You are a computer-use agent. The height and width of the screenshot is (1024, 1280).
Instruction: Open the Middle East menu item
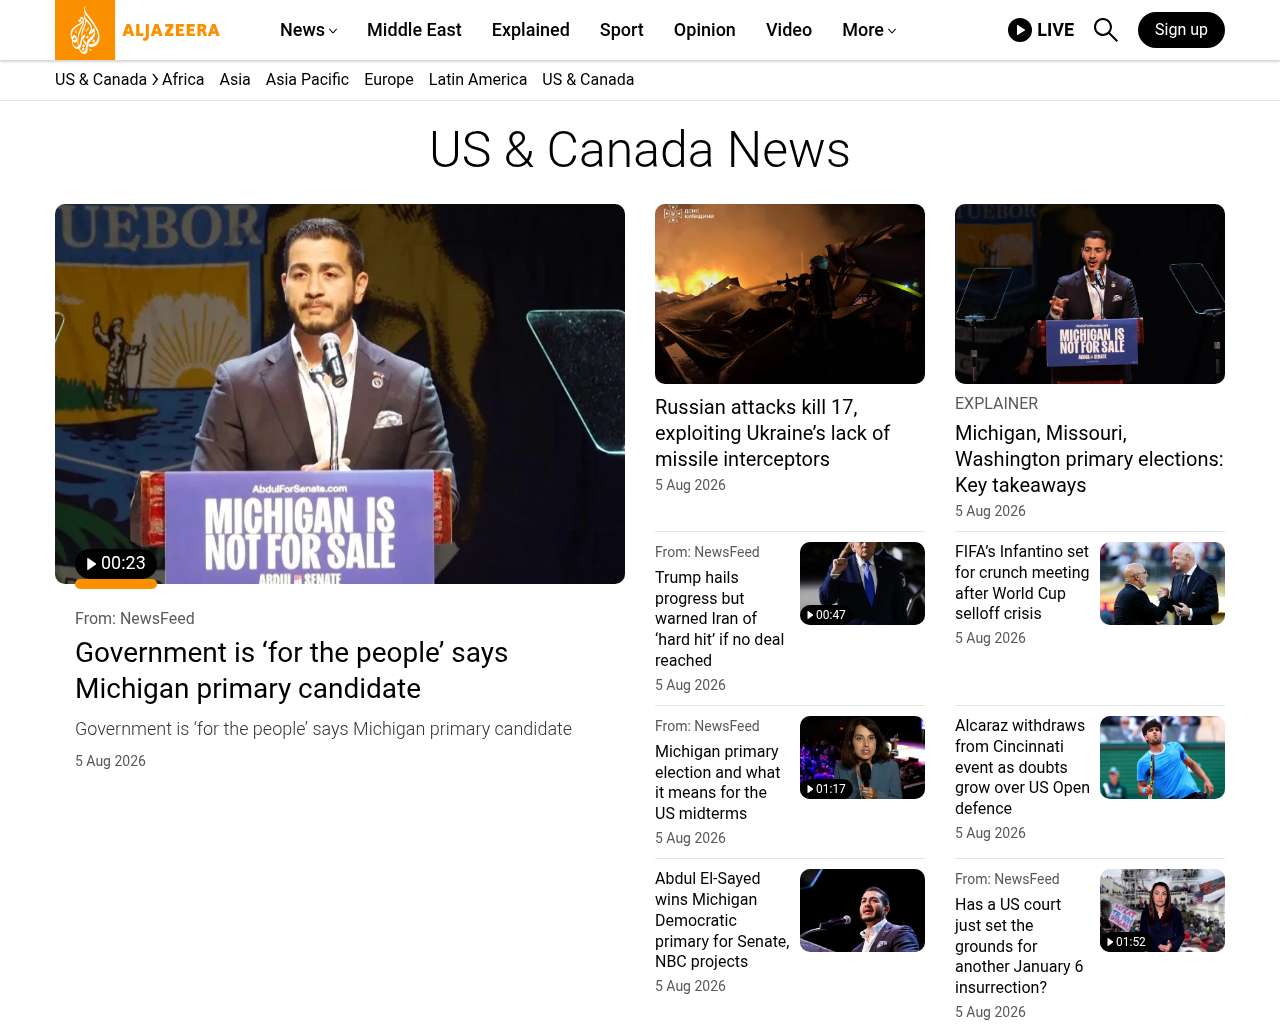pyautogui.click(x=414, y=30)
